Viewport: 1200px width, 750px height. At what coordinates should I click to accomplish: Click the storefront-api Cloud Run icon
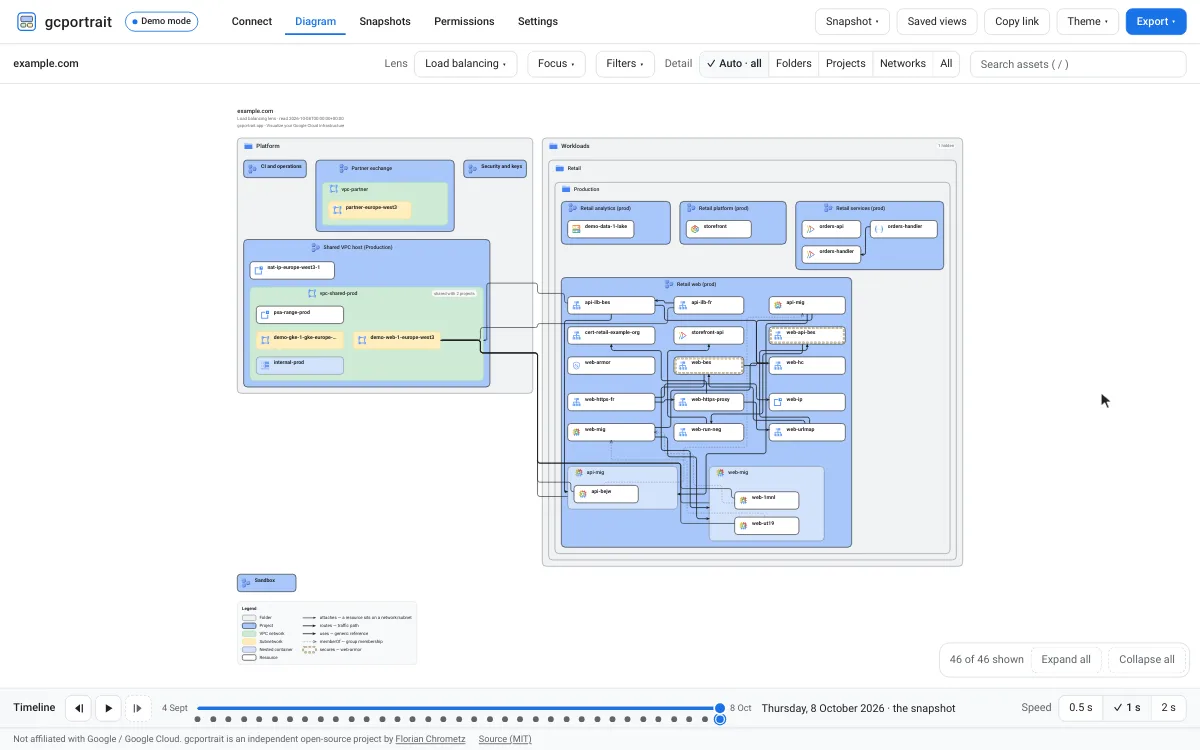point(682,334)
